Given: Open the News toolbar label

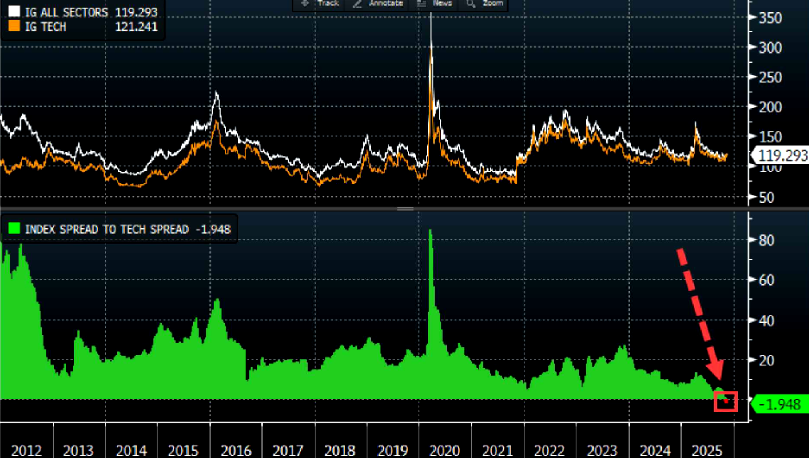Looking at the screenshot, I should coord(441,4).
